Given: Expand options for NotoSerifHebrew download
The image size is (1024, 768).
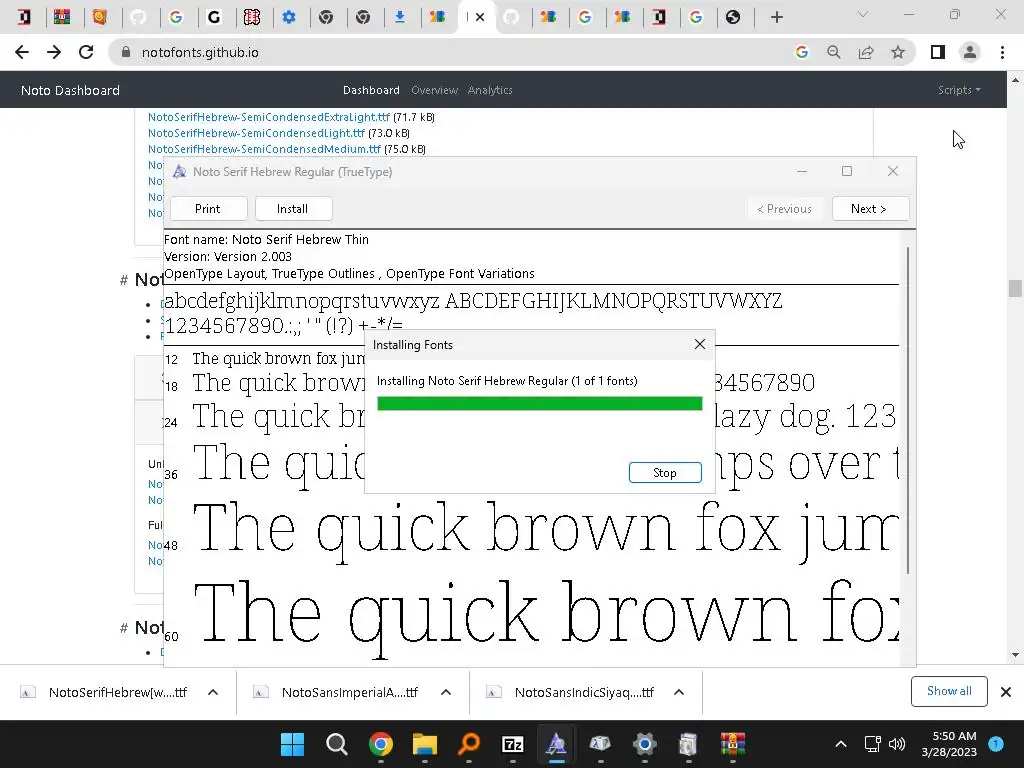Looking at the screenshot, I should point(213,692).
